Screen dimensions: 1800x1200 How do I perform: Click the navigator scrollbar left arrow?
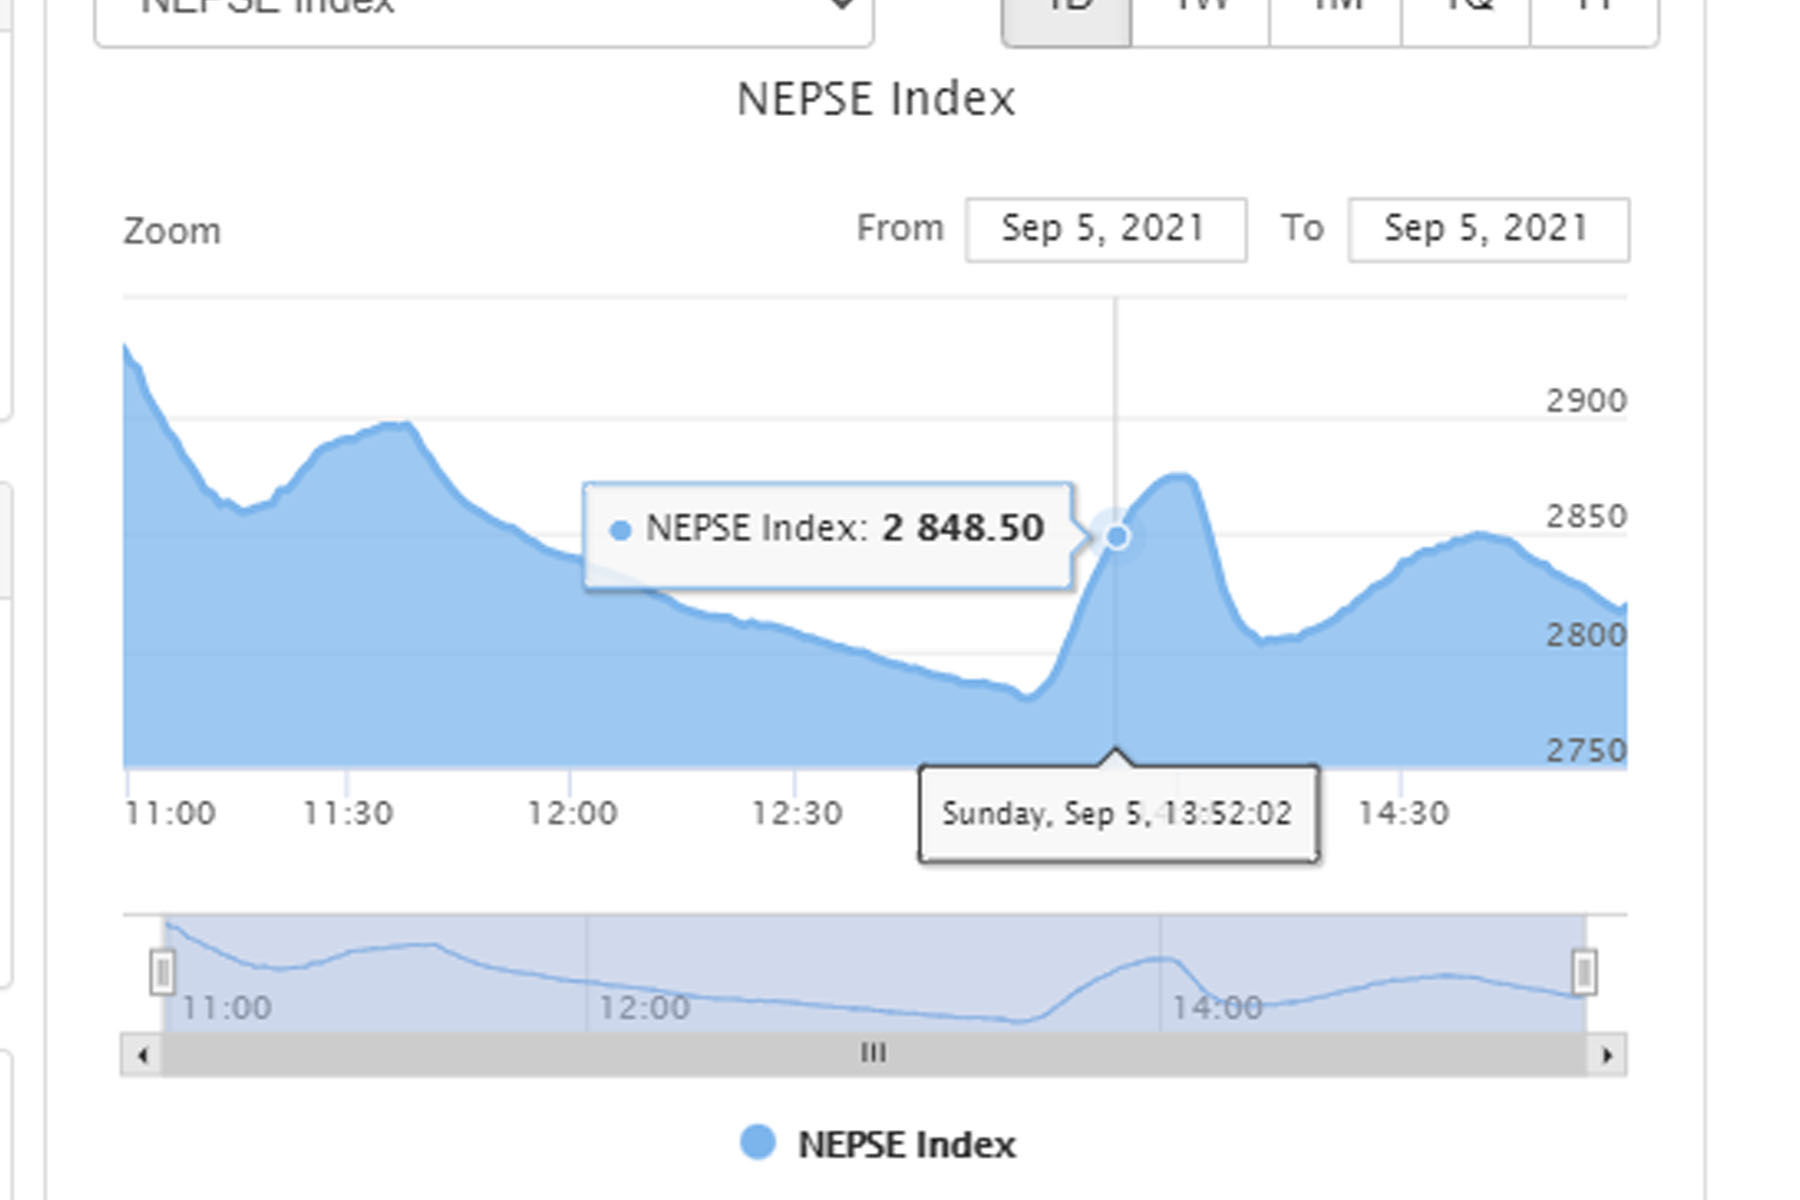click(142, 1055)
